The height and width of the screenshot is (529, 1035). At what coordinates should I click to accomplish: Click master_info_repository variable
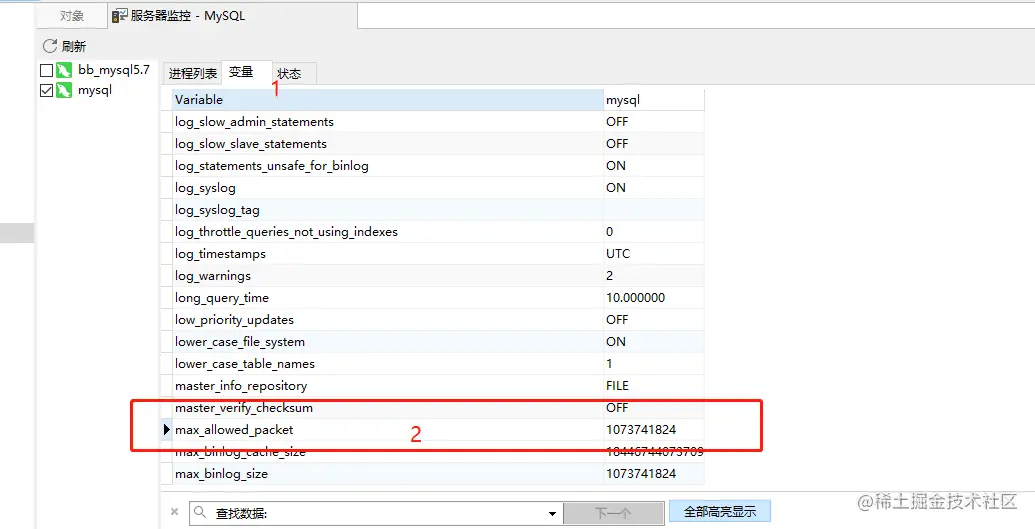pos(241,386)
